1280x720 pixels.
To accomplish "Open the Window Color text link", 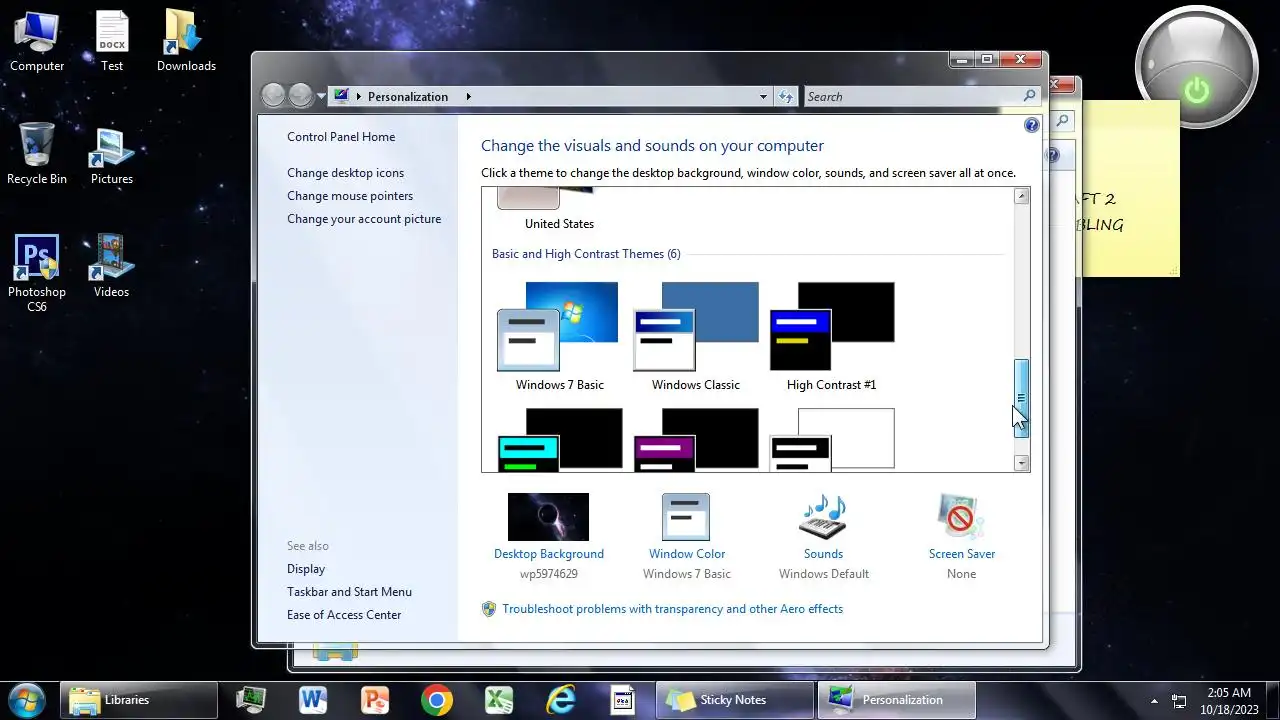I will click(x=687, y=554).
